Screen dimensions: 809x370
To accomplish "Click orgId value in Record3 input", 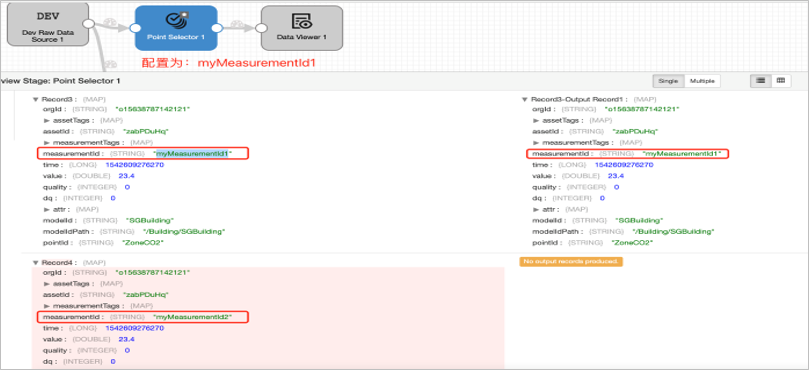I will [153, 109].
